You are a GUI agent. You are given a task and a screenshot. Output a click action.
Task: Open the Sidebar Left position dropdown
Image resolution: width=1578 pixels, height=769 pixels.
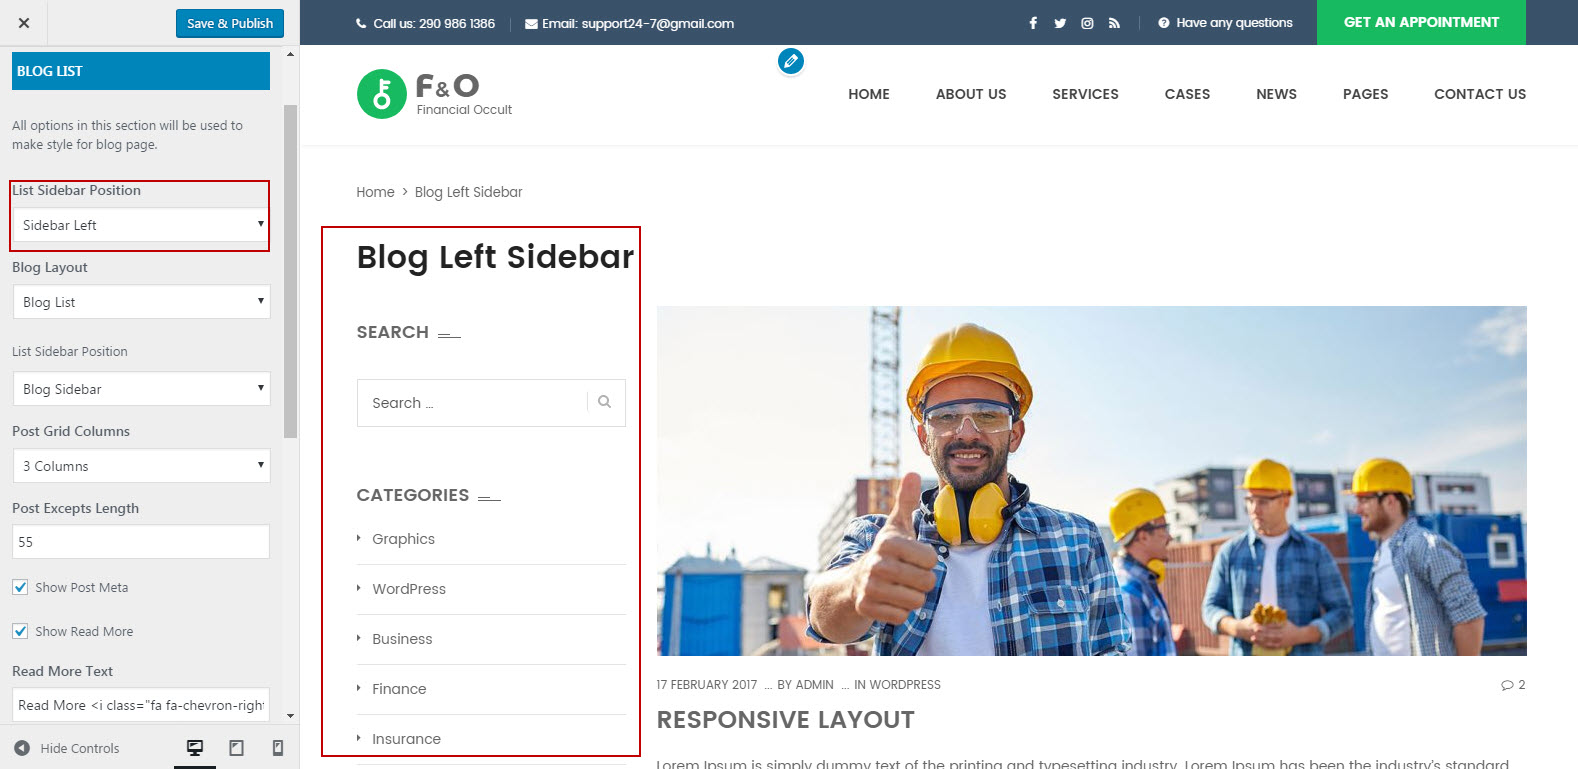tap(141, 225)
